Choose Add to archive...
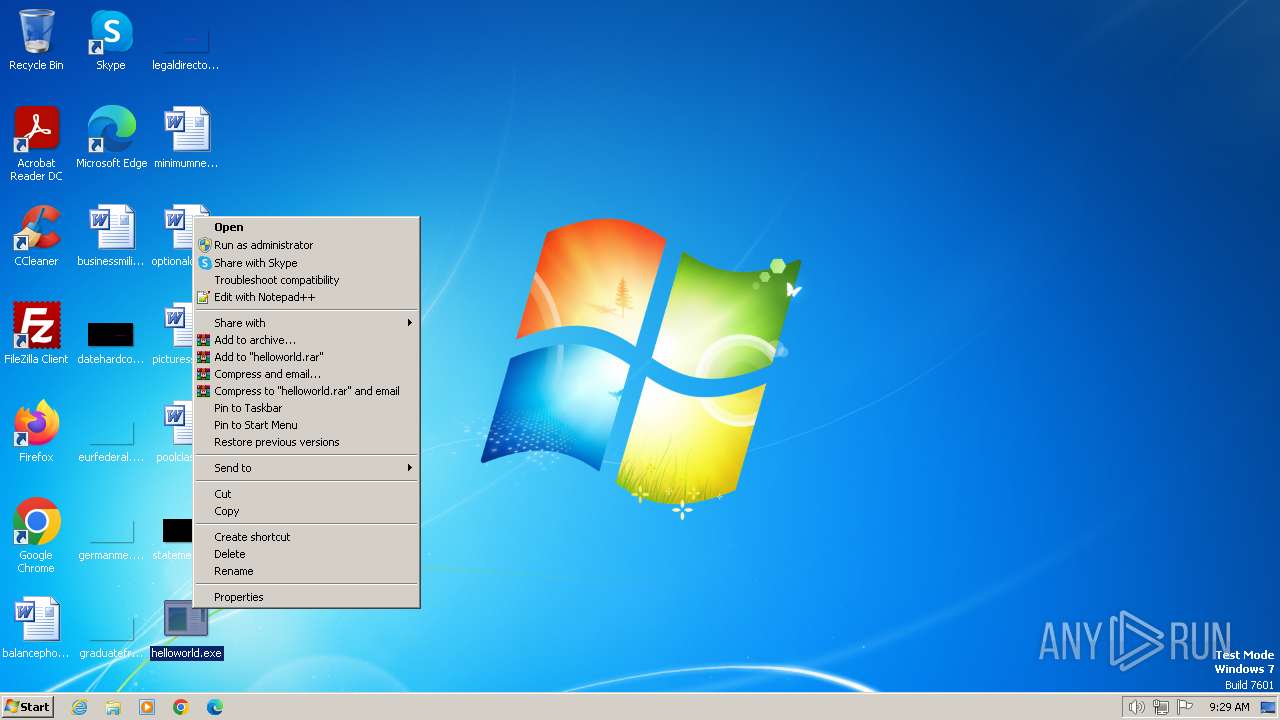 [307, 340]
